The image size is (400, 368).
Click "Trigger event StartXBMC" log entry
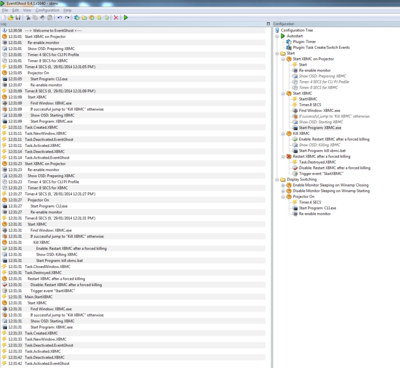tap(53, 291)
